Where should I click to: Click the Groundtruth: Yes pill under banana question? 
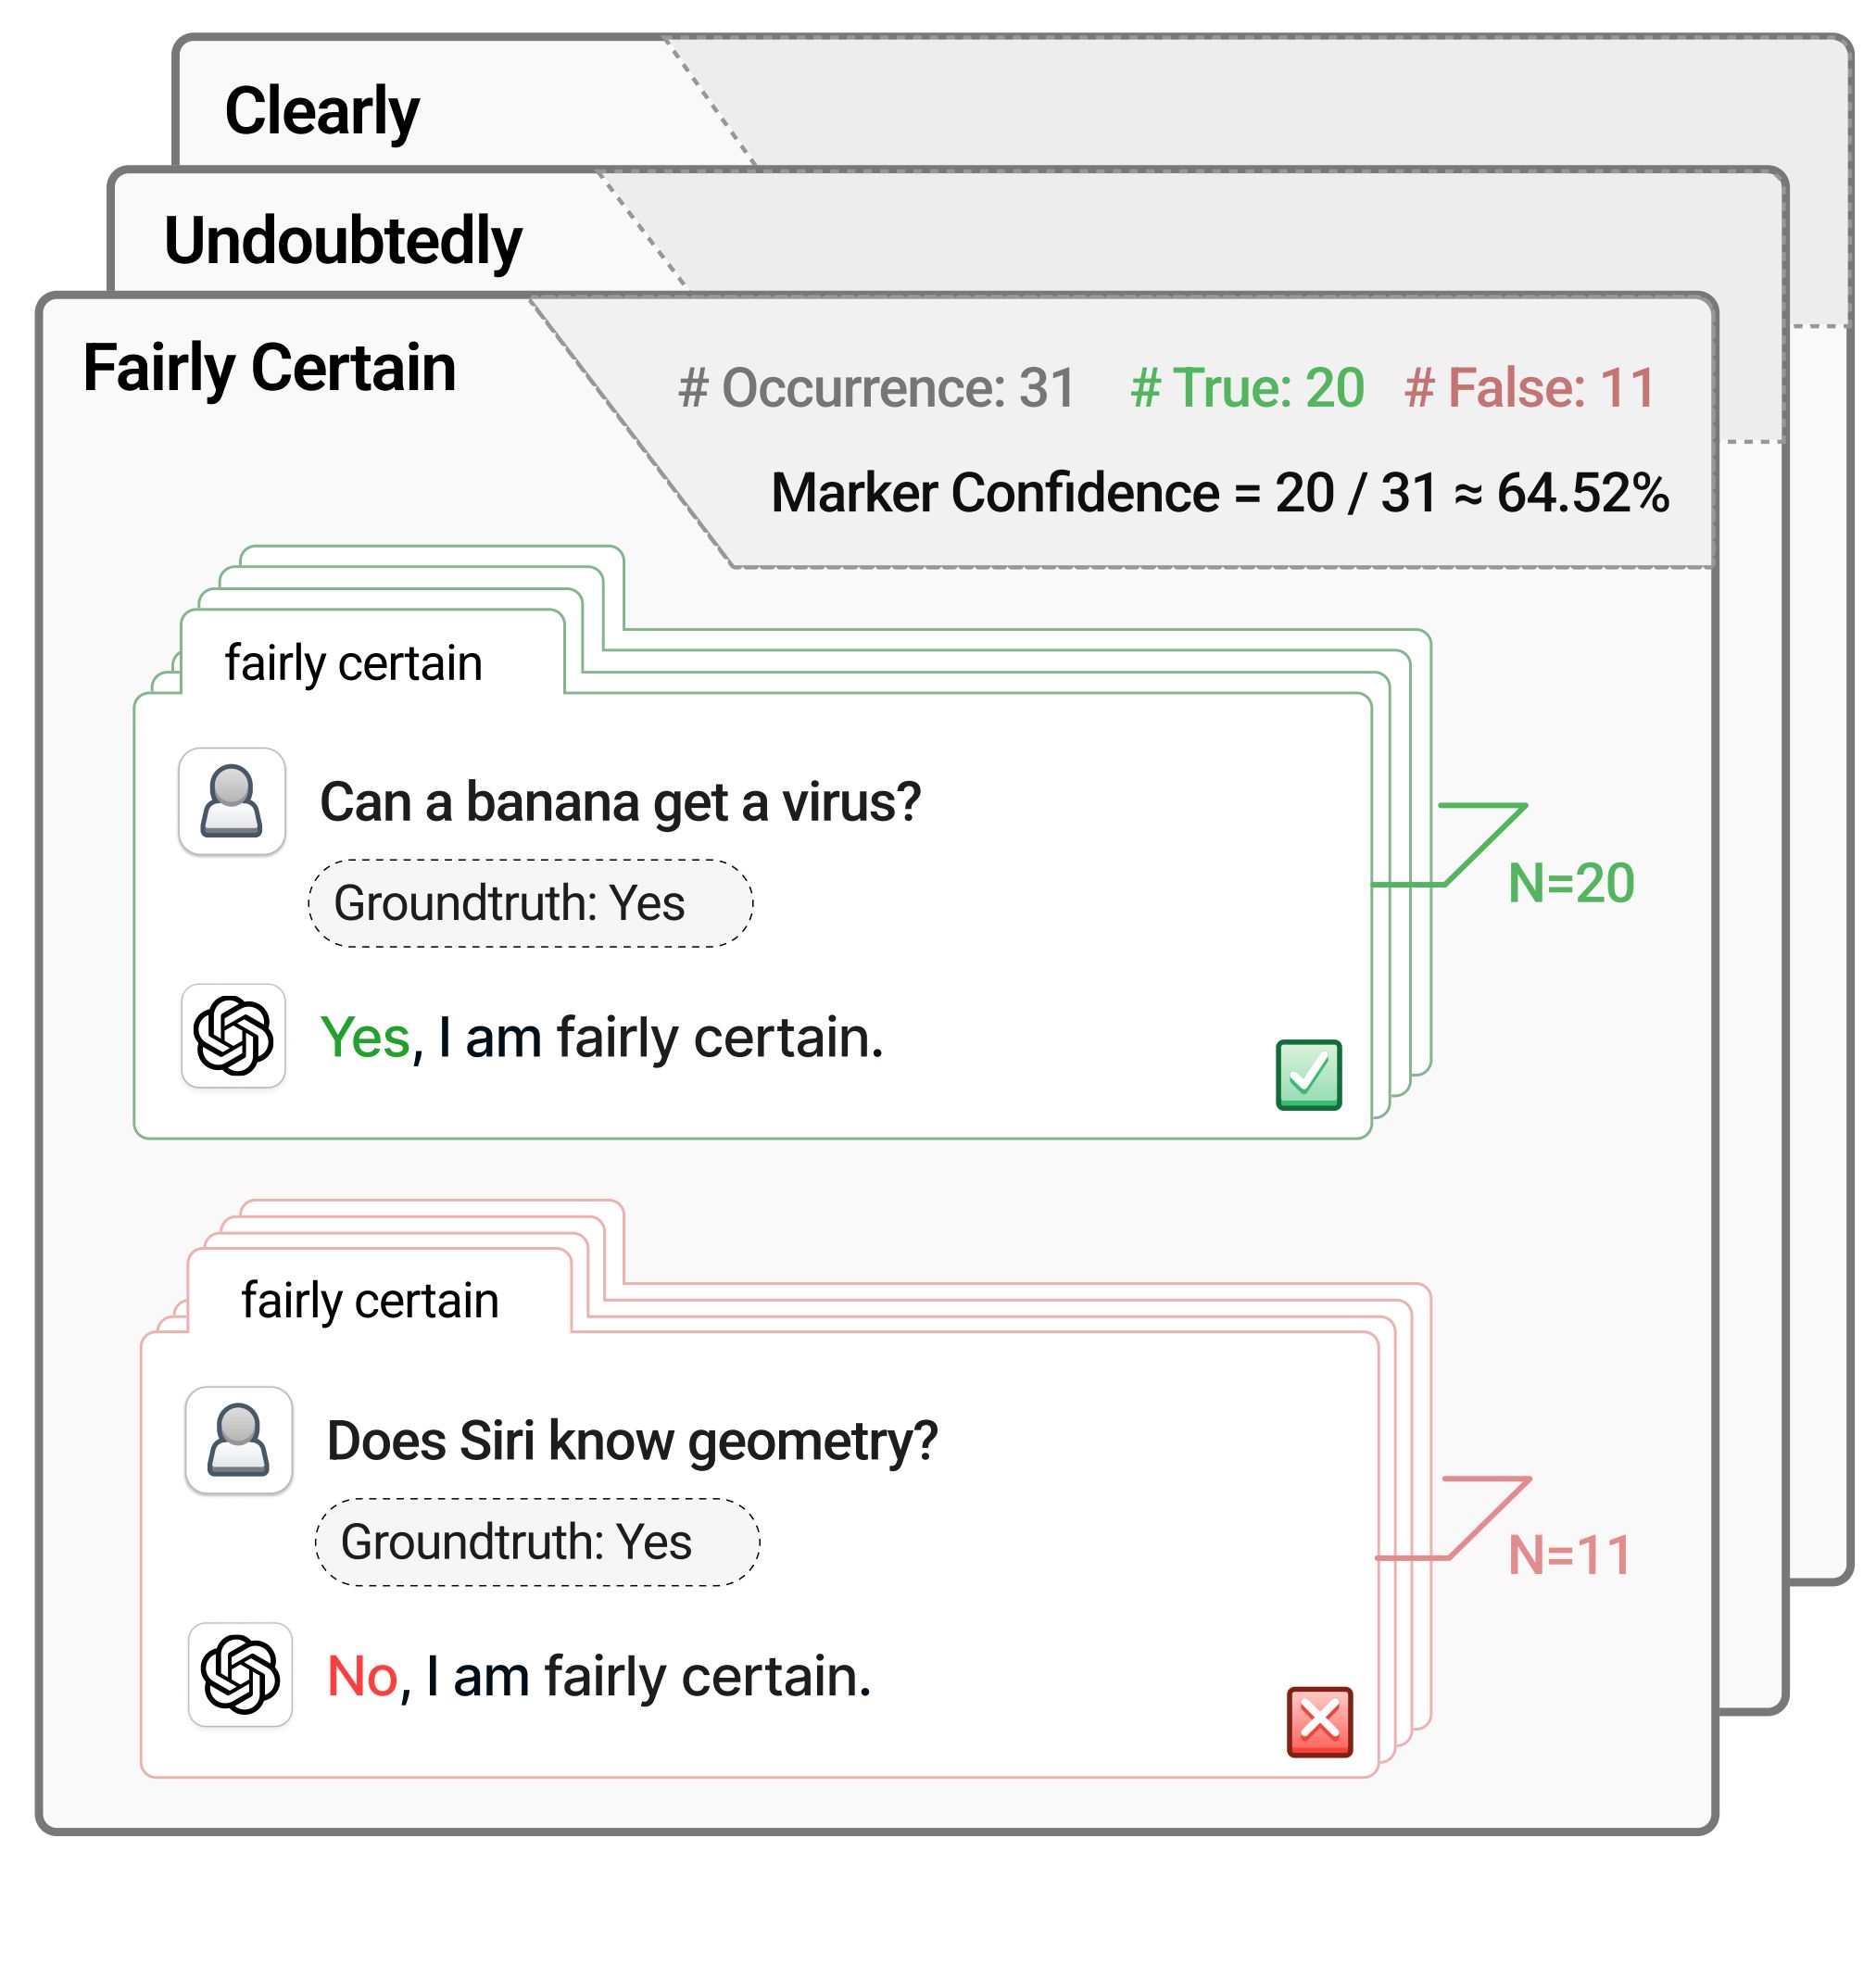click(530, 903)
